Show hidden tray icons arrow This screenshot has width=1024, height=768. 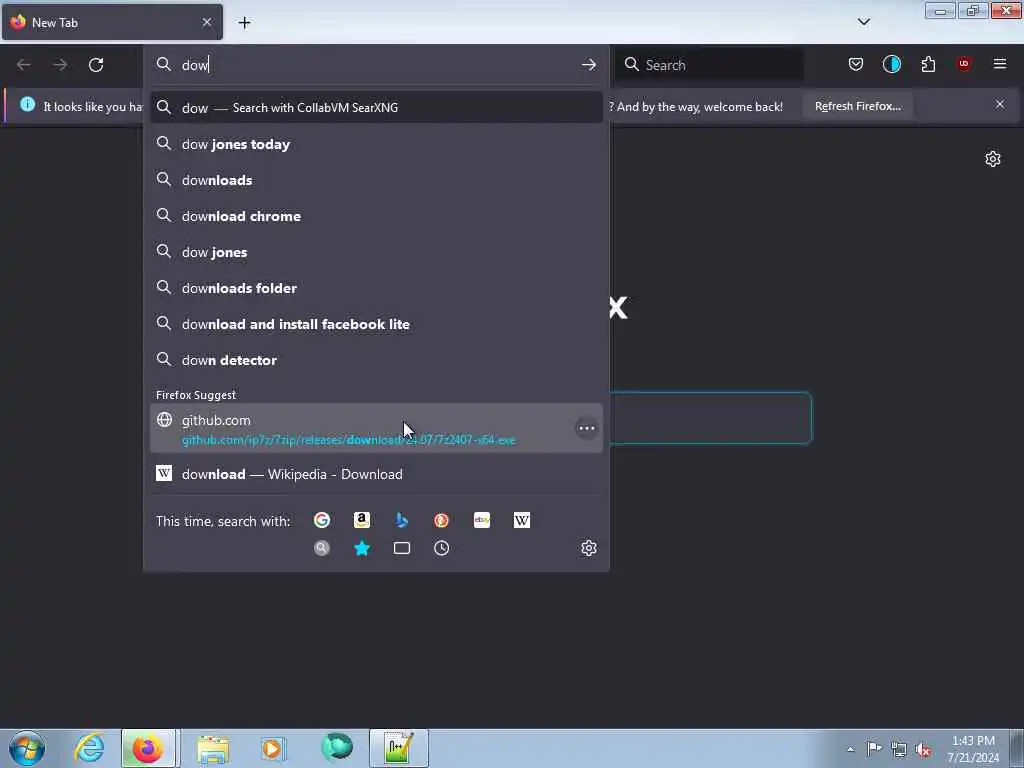tap(850, 749)
